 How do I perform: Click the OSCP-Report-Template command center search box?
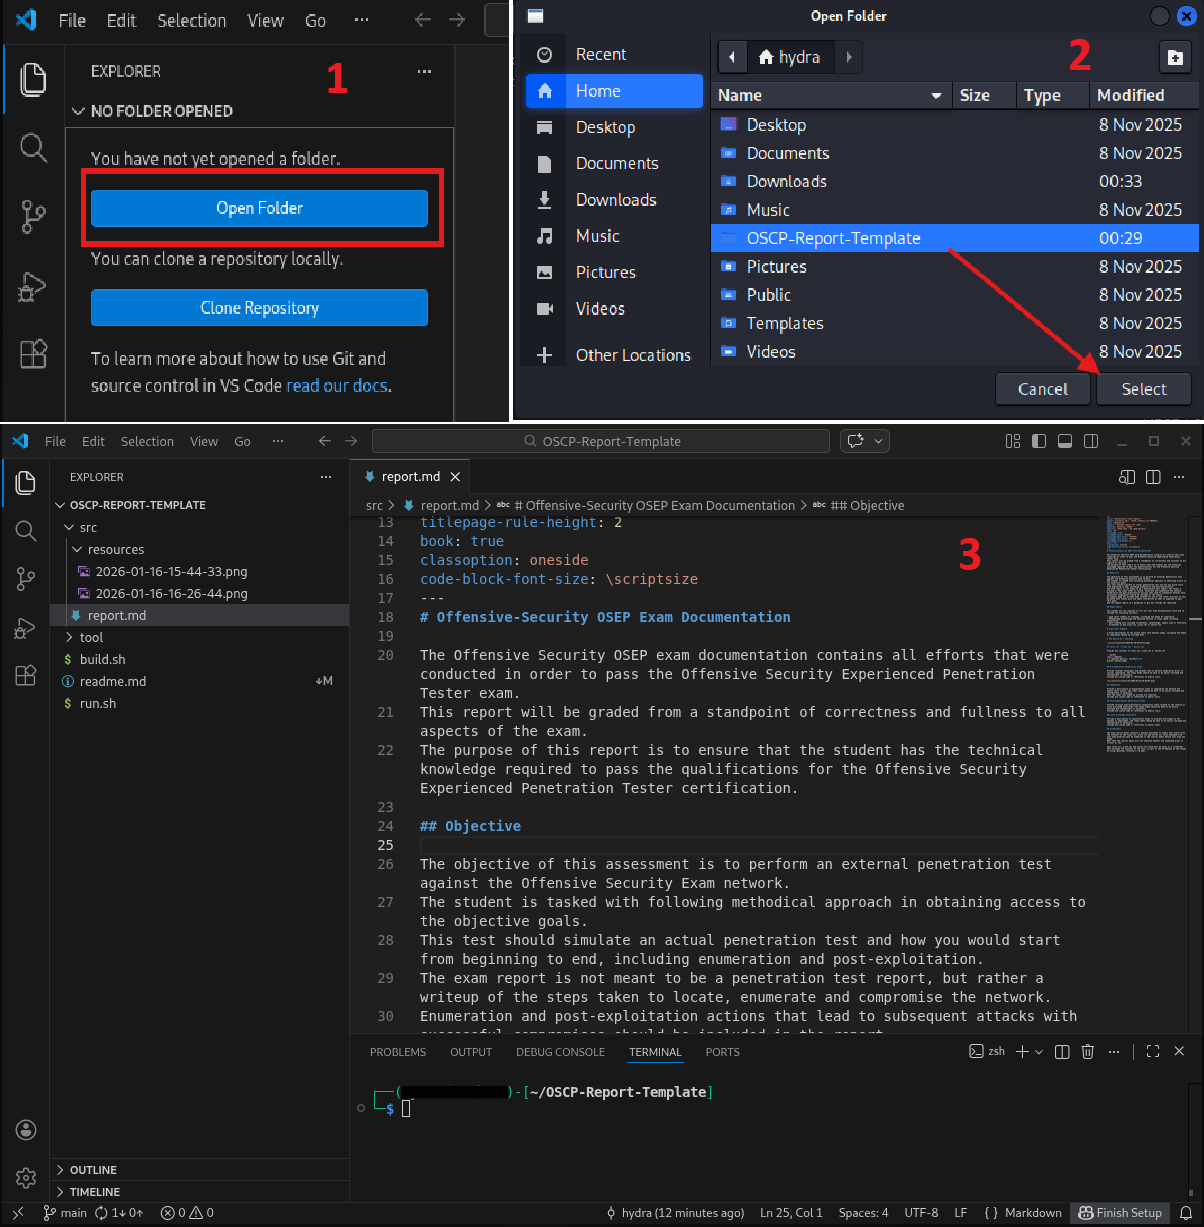[x=601, y=441]
